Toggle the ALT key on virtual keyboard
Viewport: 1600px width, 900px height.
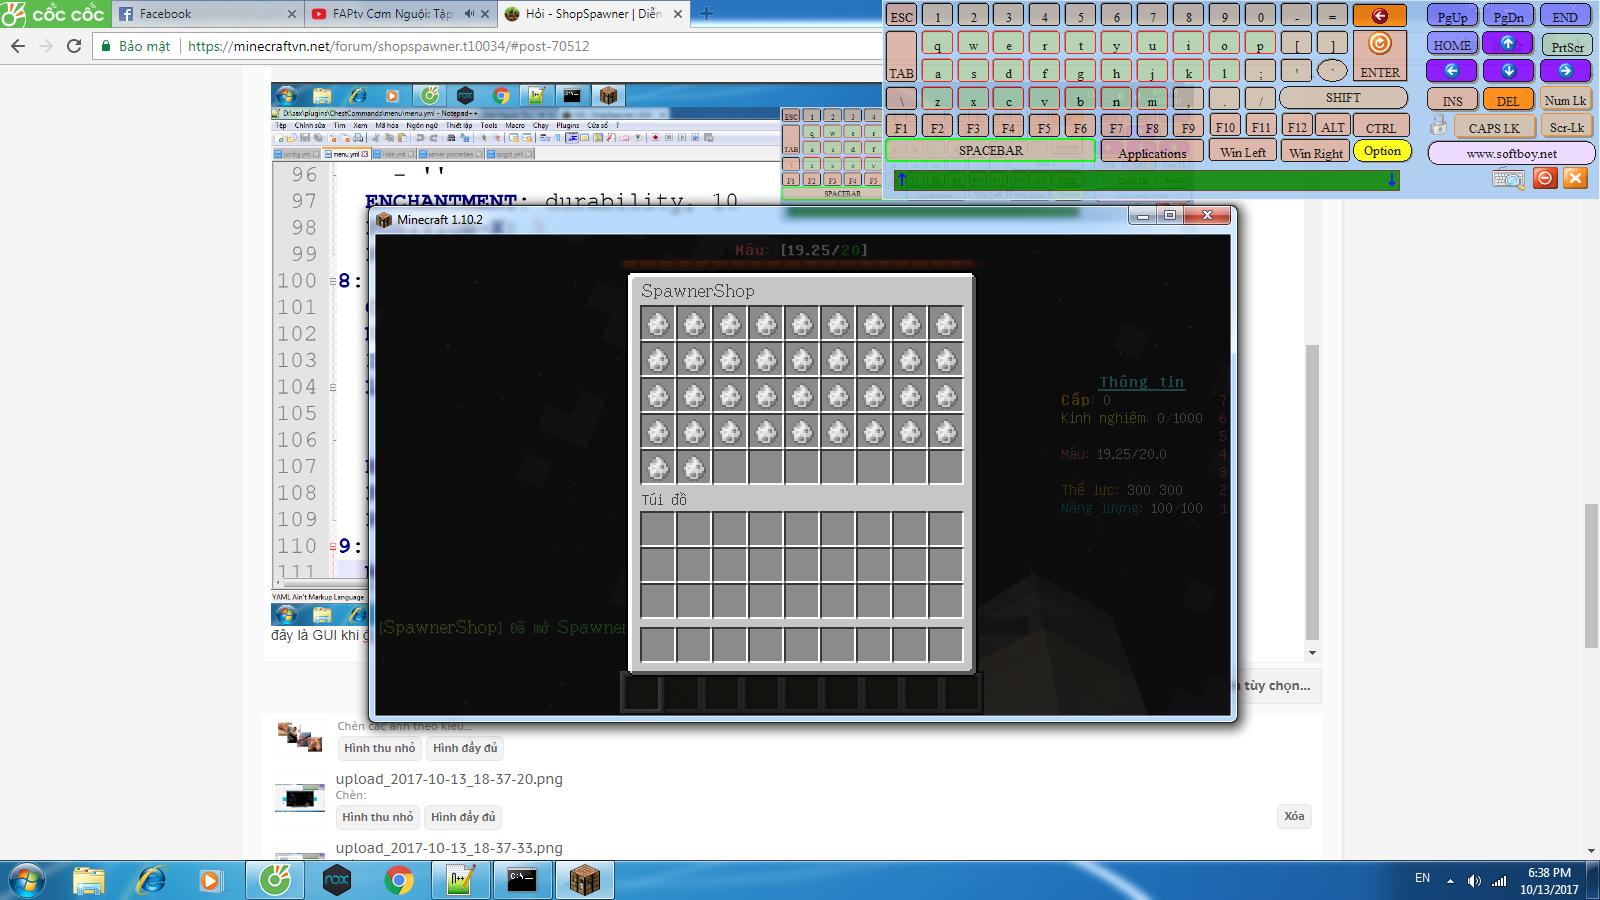click(x=1332, y=127)
